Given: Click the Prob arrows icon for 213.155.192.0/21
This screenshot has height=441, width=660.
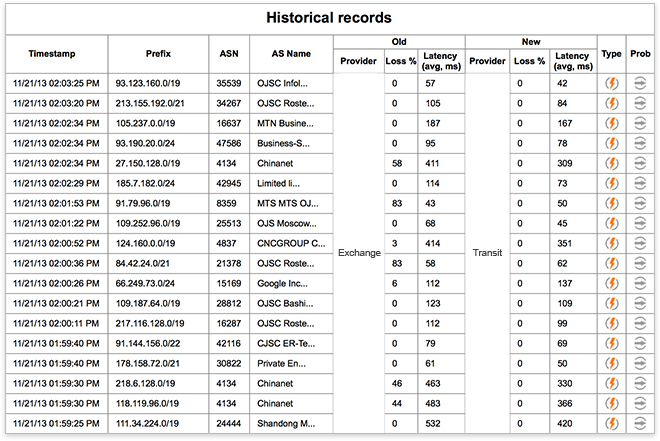Looking at the screenshot, I should click(640, 103).
